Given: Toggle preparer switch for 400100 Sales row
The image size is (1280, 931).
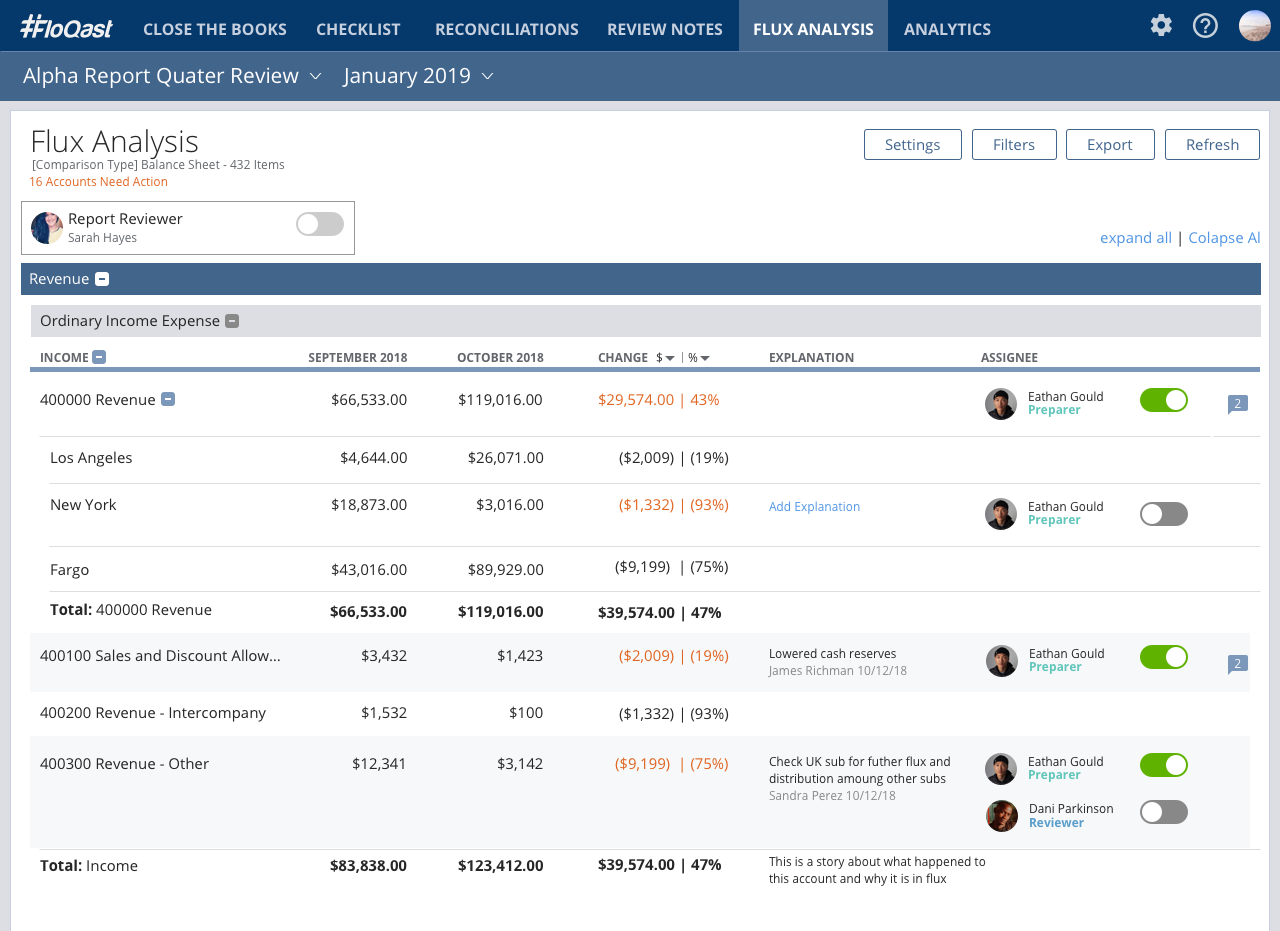Looking at the screenshot, I should [1164, 657].
